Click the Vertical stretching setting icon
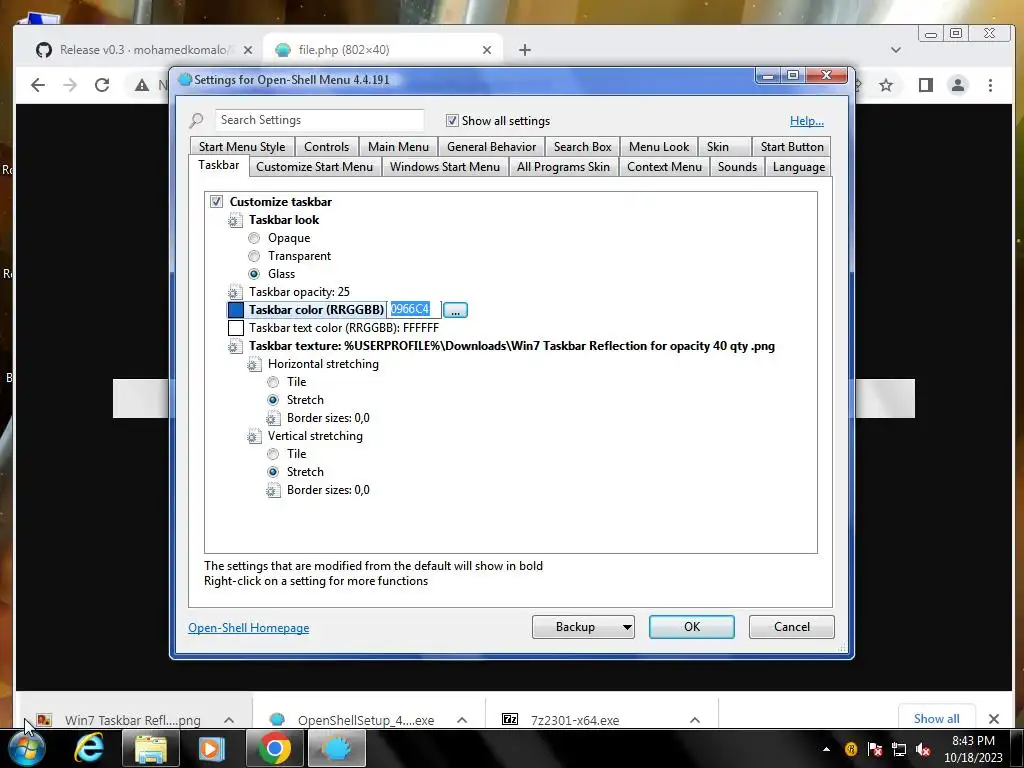This screenshot has width=1024, height=768. [254, 436]
